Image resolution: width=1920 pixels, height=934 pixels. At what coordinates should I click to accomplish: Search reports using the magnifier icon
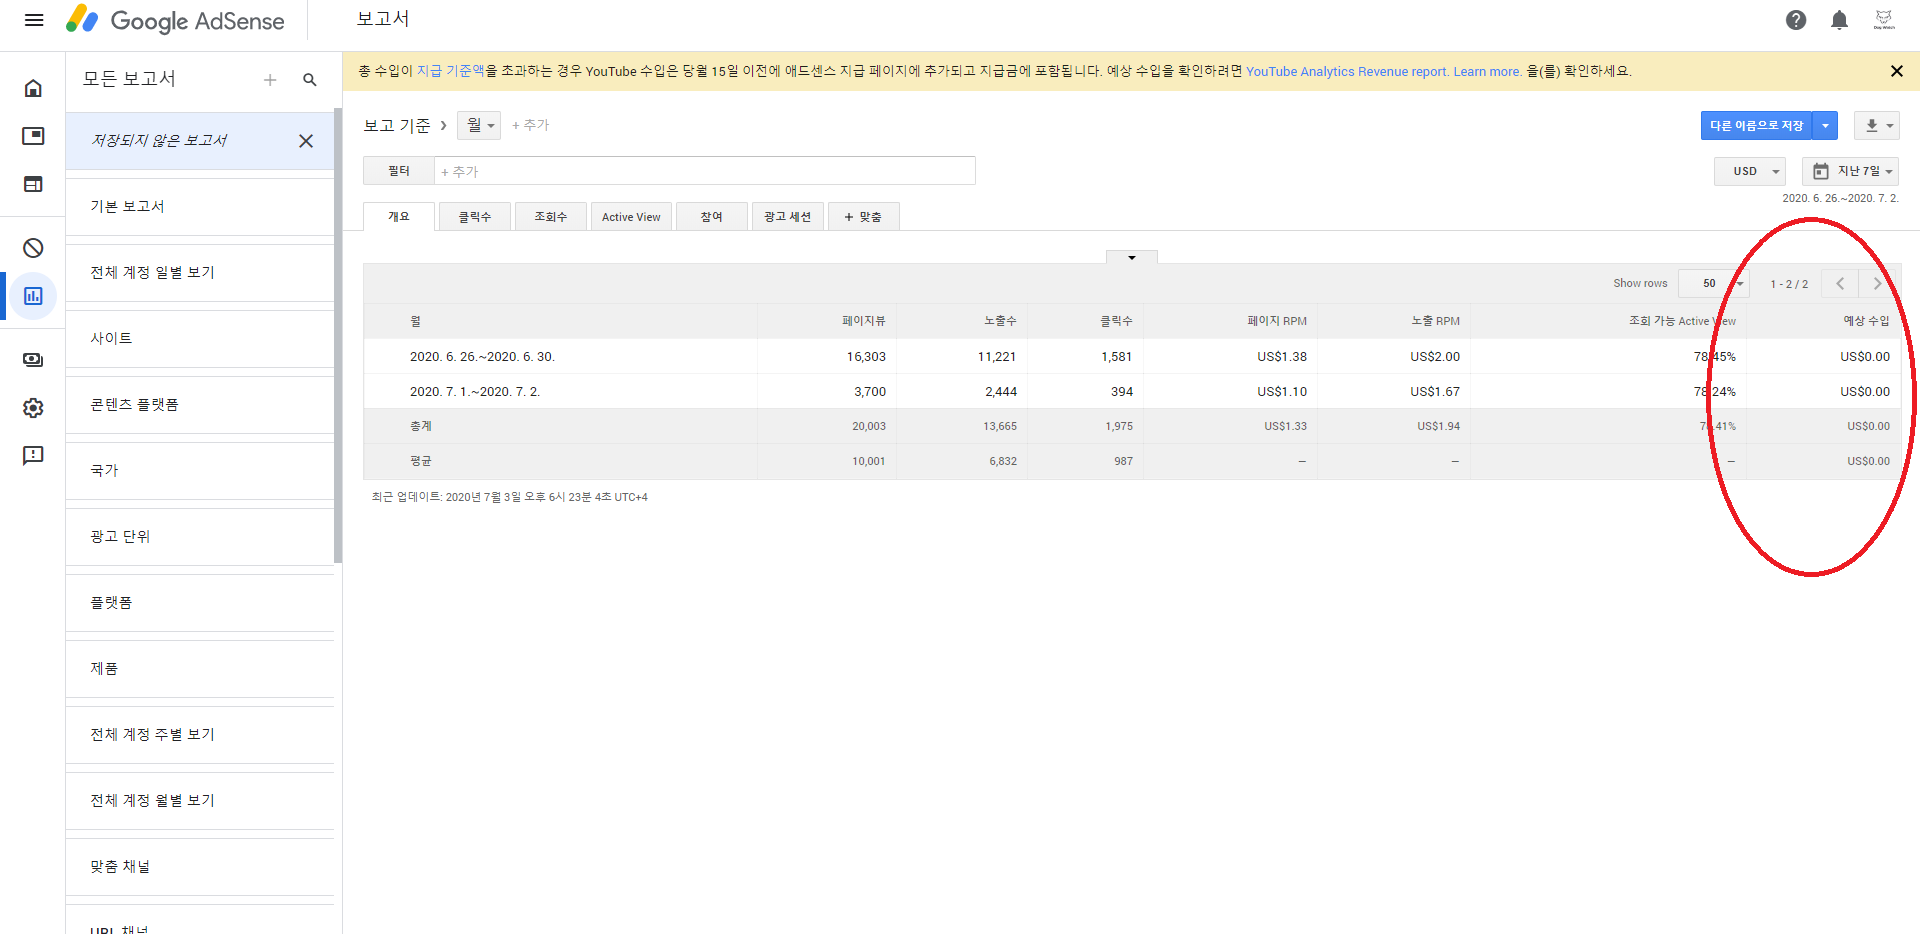click(x=309, y=79)
